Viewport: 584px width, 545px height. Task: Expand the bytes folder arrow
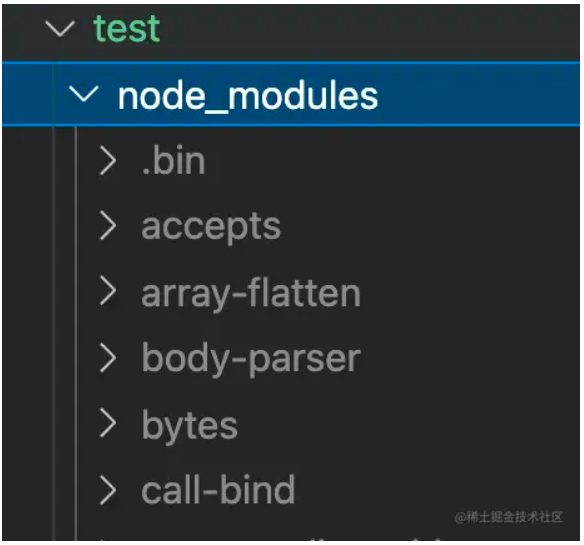point(108,423)
